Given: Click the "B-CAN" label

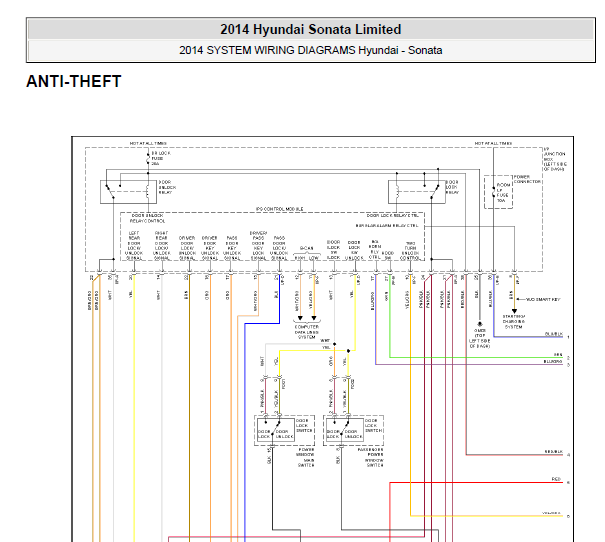Looking at the screenshot, I should tap(307, 248).
